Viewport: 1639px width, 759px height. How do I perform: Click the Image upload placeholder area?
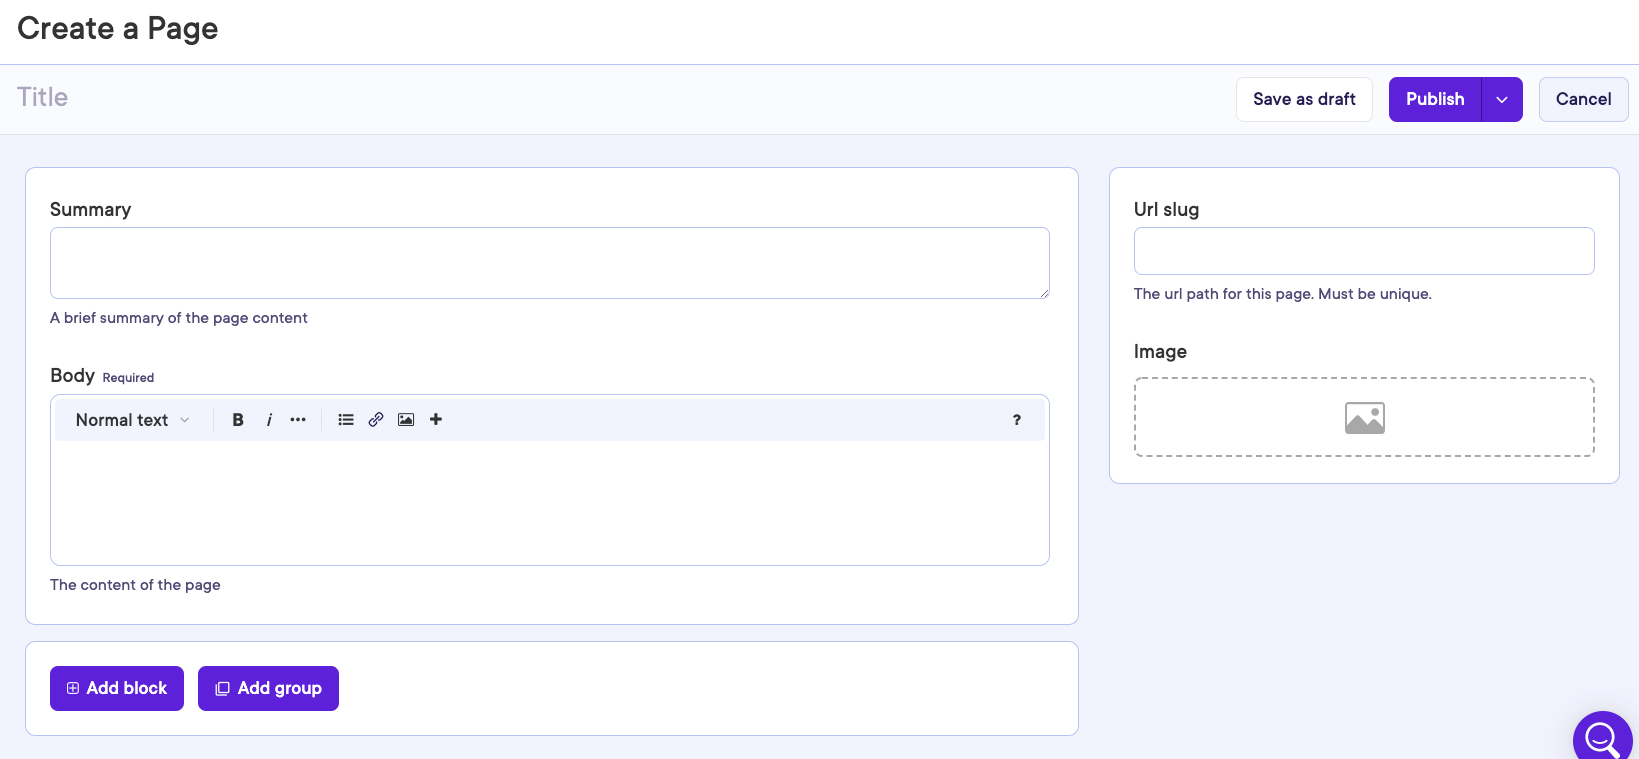click(x=1364, y=417)
